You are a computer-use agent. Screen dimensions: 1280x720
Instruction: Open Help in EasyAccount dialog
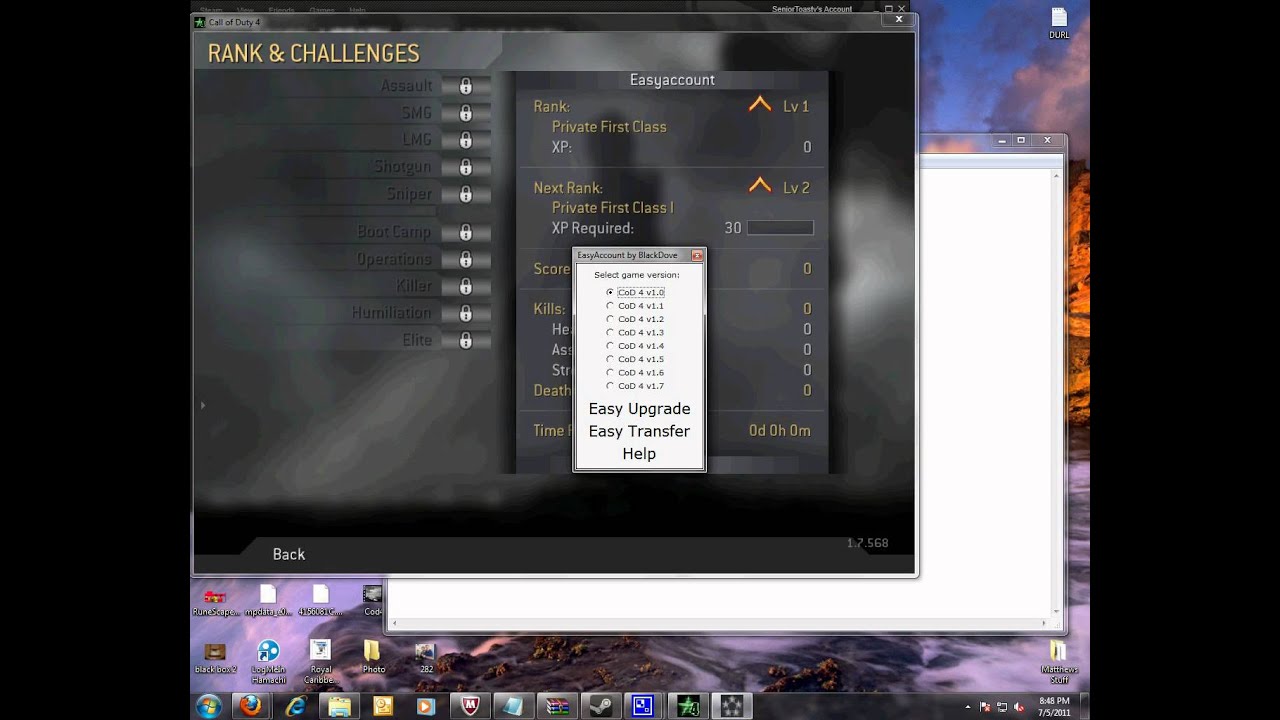tap(639, 454)
